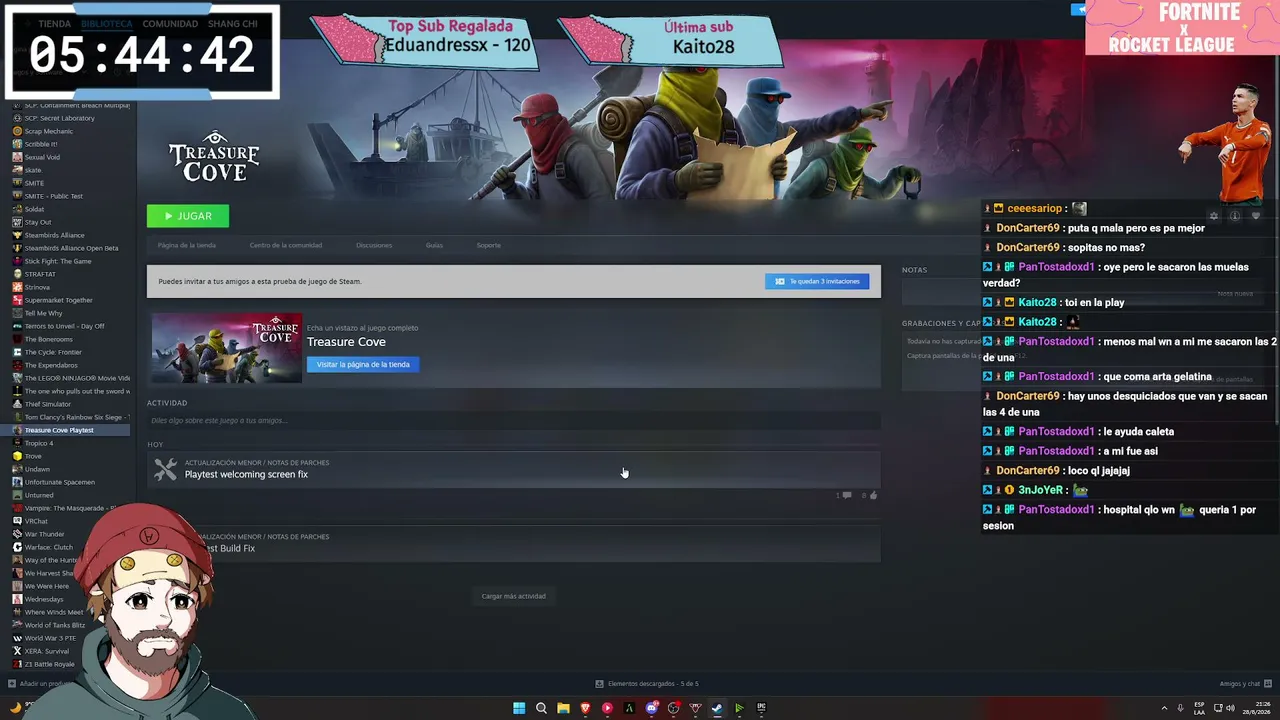Screen dimensions: 1280x720
Task: Click the Trove game icon in sidebar
Action: (x=17, y=456)
